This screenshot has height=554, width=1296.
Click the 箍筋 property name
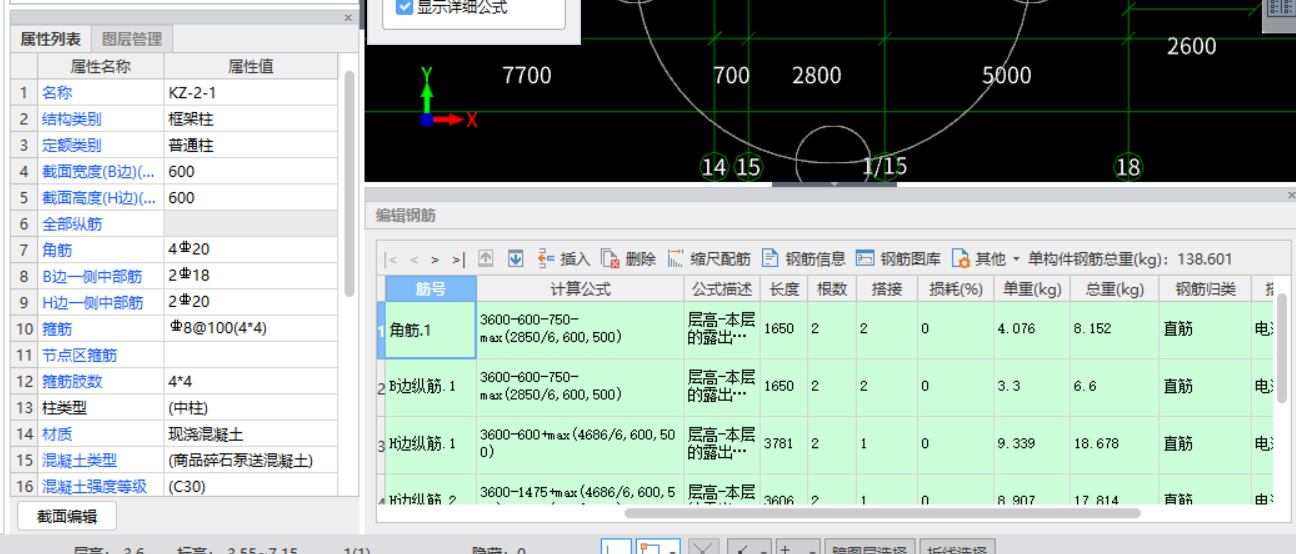tap(57, 329)
